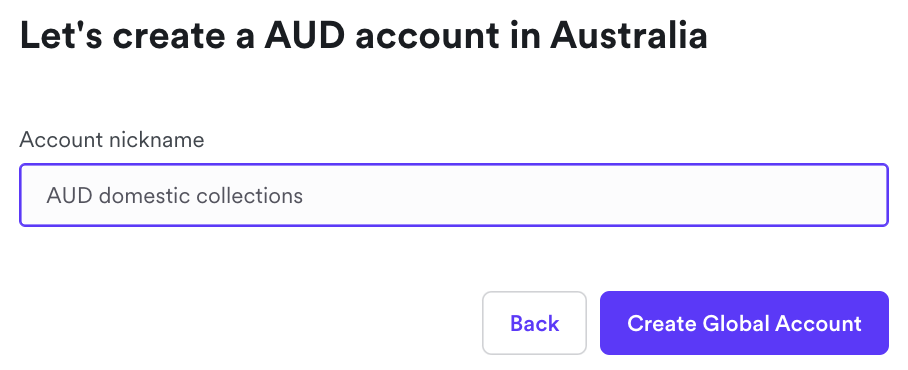The height and width of the screenshot is (370, 908).
Task: Activate the field below the Account nickname label
Action: [x=453, y=195]
